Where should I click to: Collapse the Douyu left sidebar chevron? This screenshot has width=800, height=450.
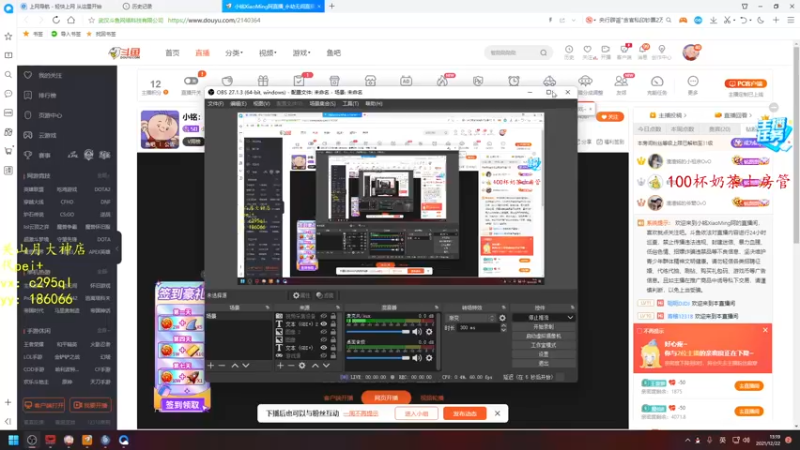118,248
